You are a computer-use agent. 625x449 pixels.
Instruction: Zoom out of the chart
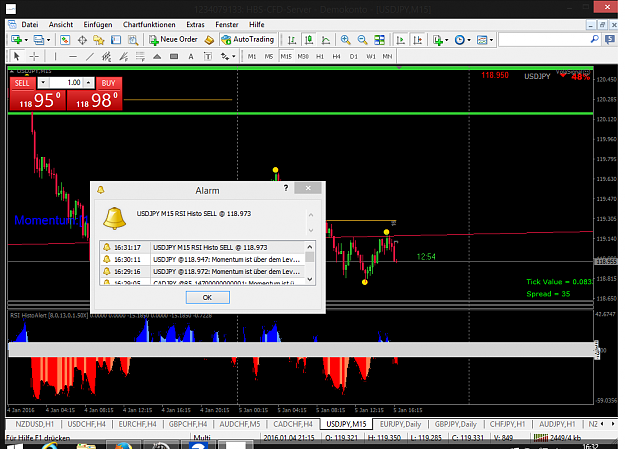[362, 40]
